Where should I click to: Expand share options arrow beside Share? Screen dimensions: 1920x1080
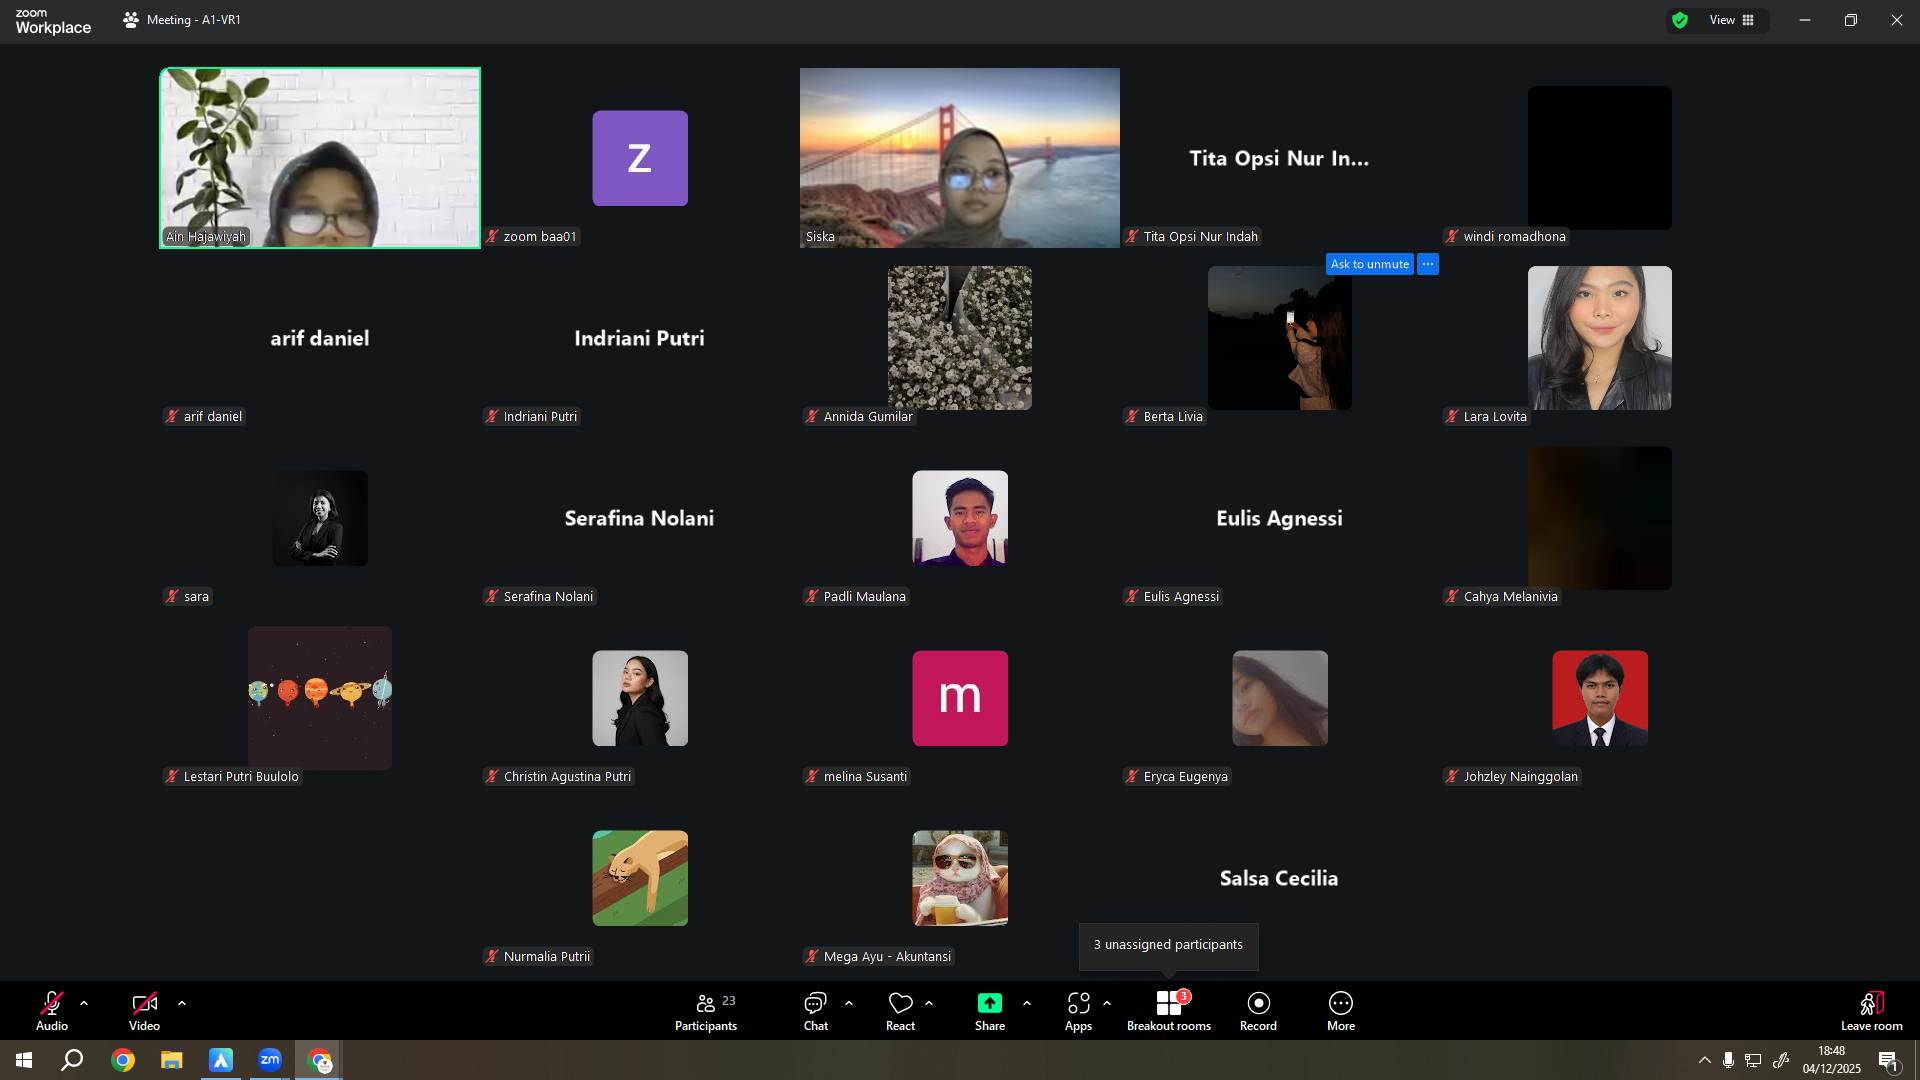point(1027,1003)
